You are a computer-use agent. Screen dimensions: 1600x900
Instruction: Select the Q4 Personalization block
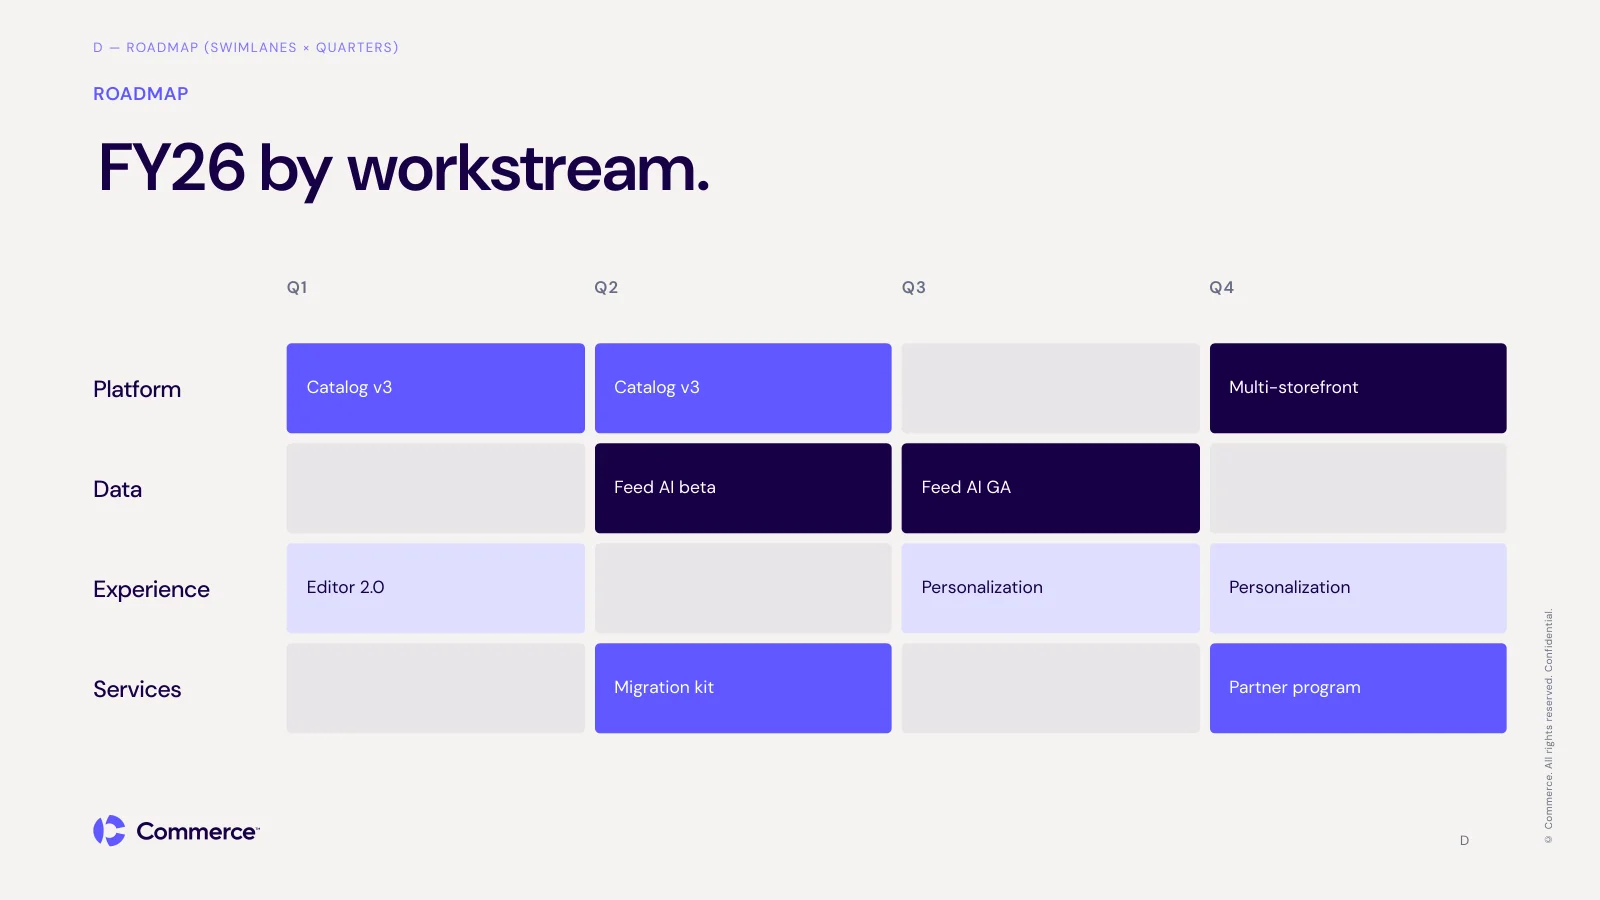coord(1358,588)
